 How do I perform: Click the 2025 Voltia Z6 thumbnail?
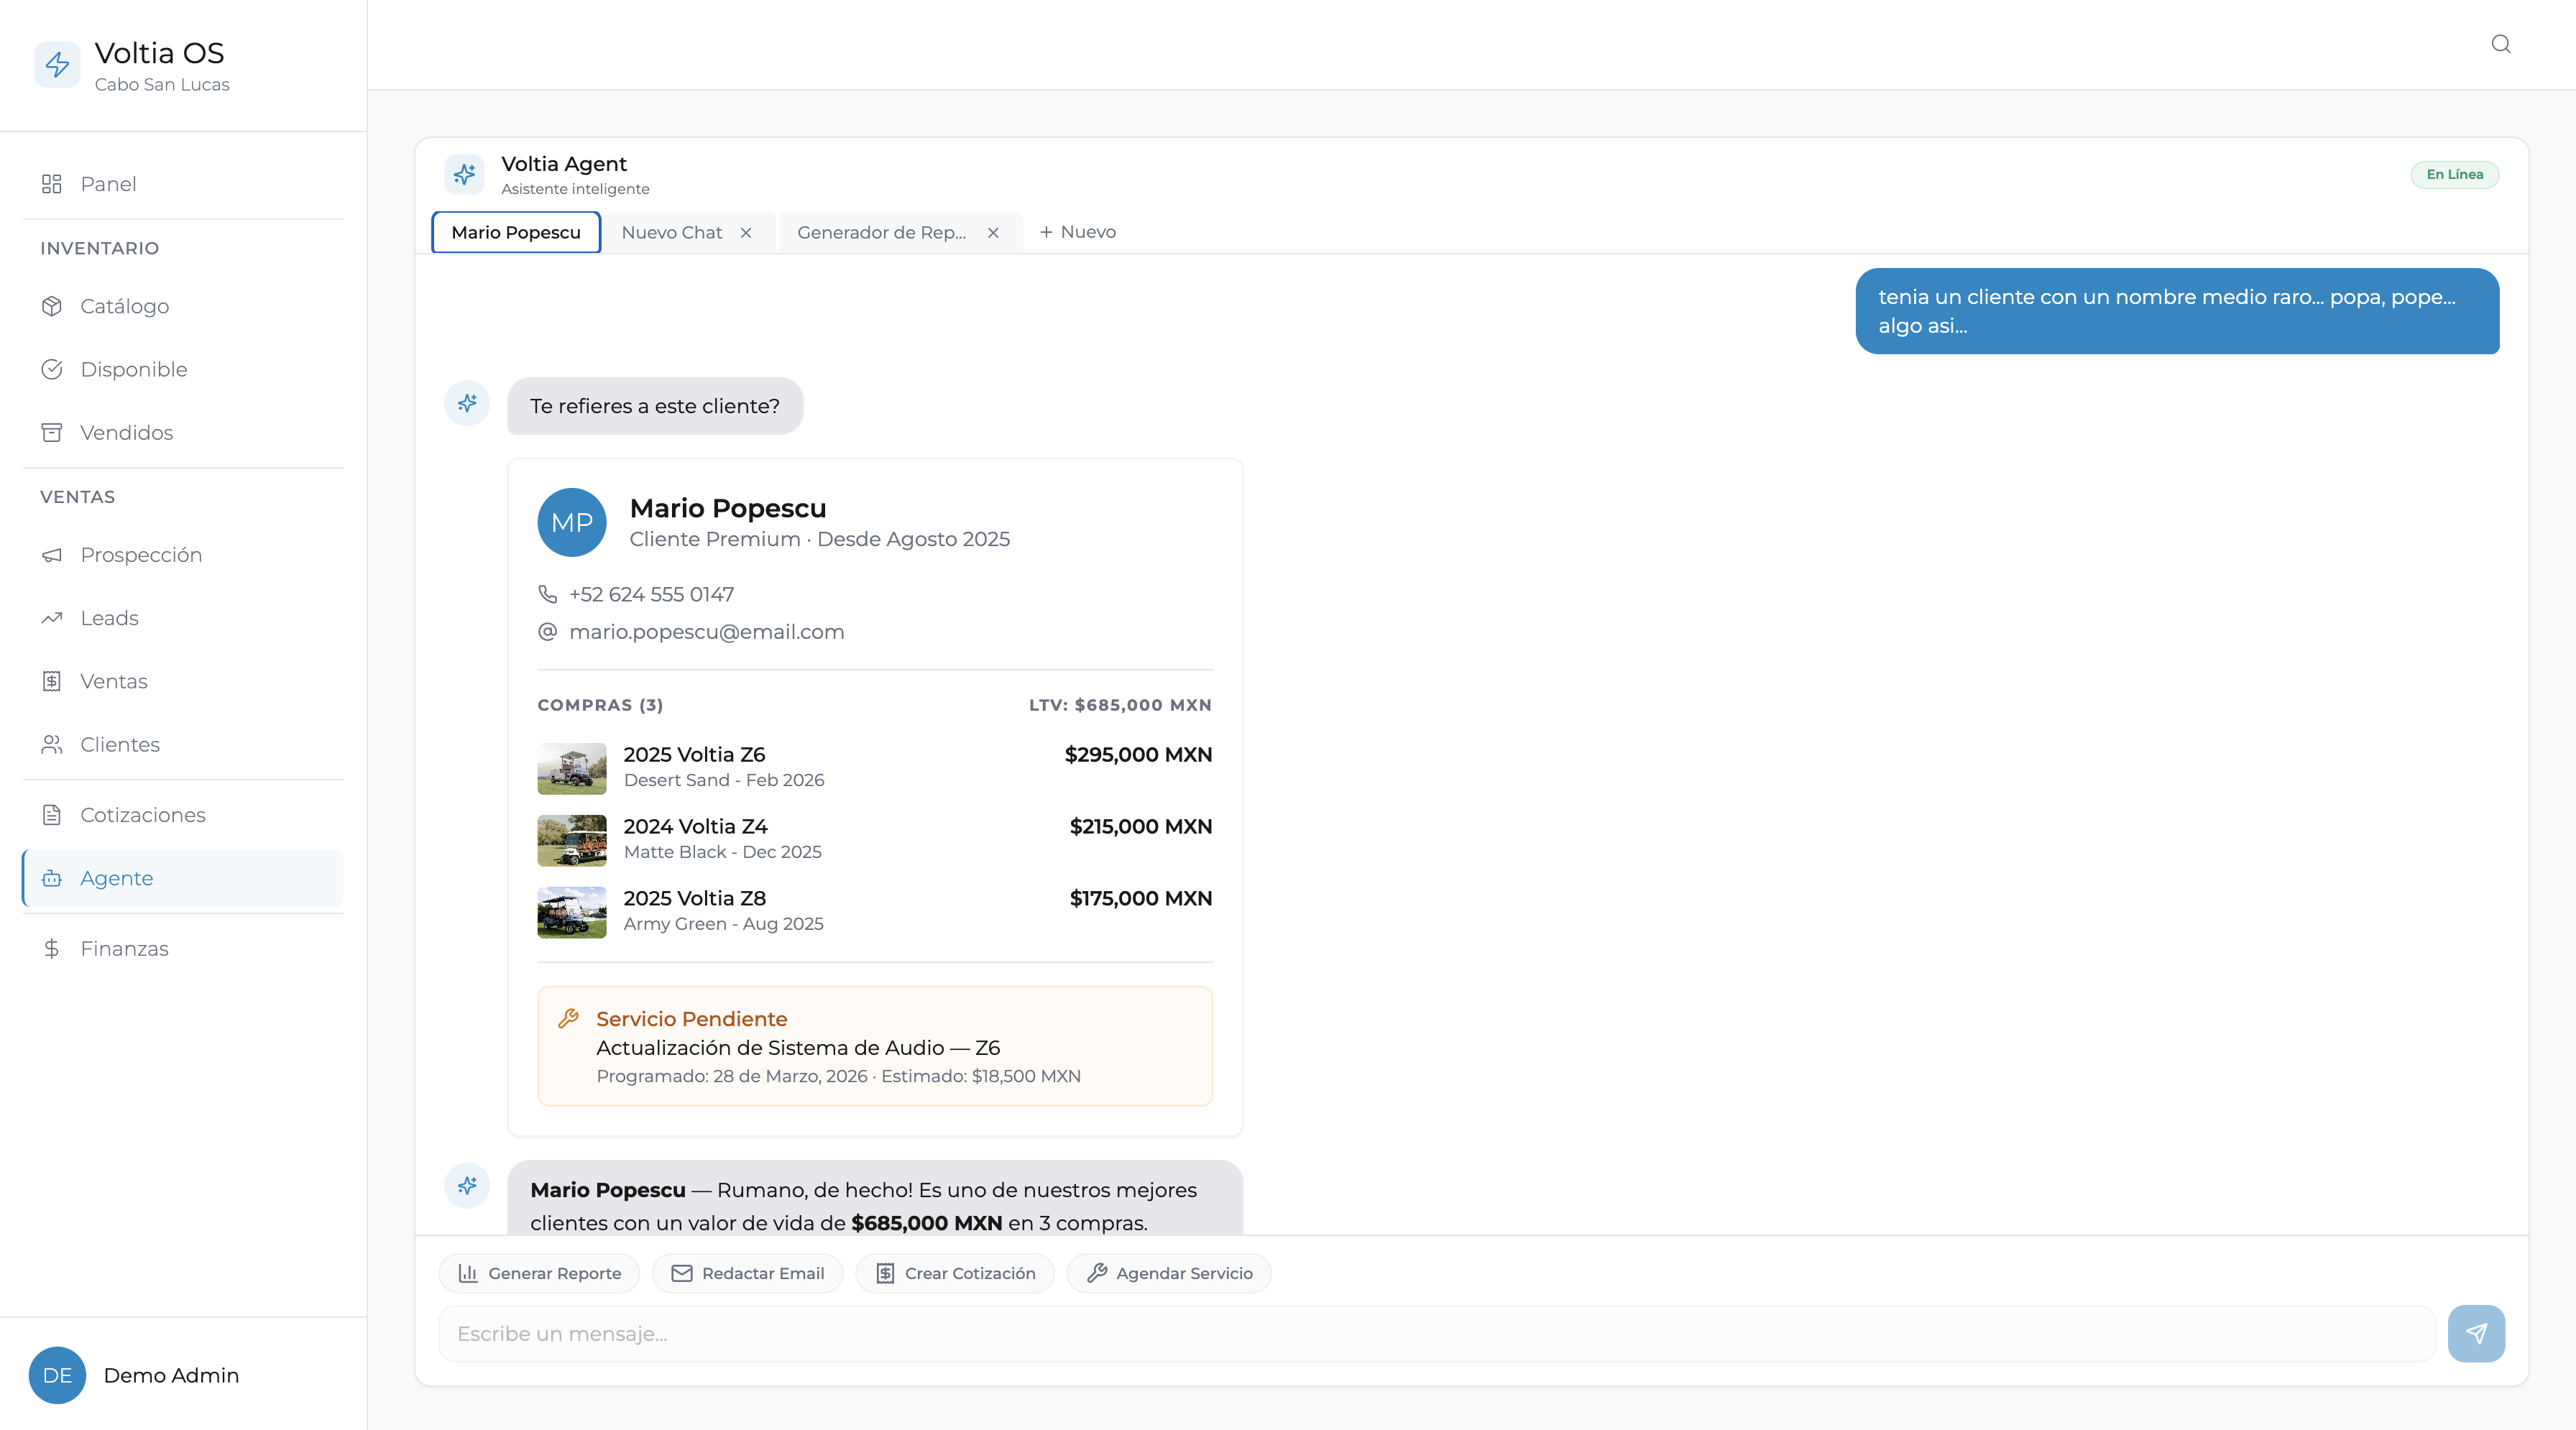click(572, 768)
